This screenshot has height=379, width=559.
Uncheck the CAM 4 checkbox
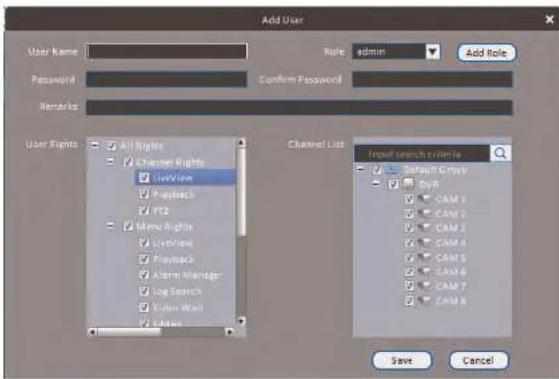click(409, 243)
